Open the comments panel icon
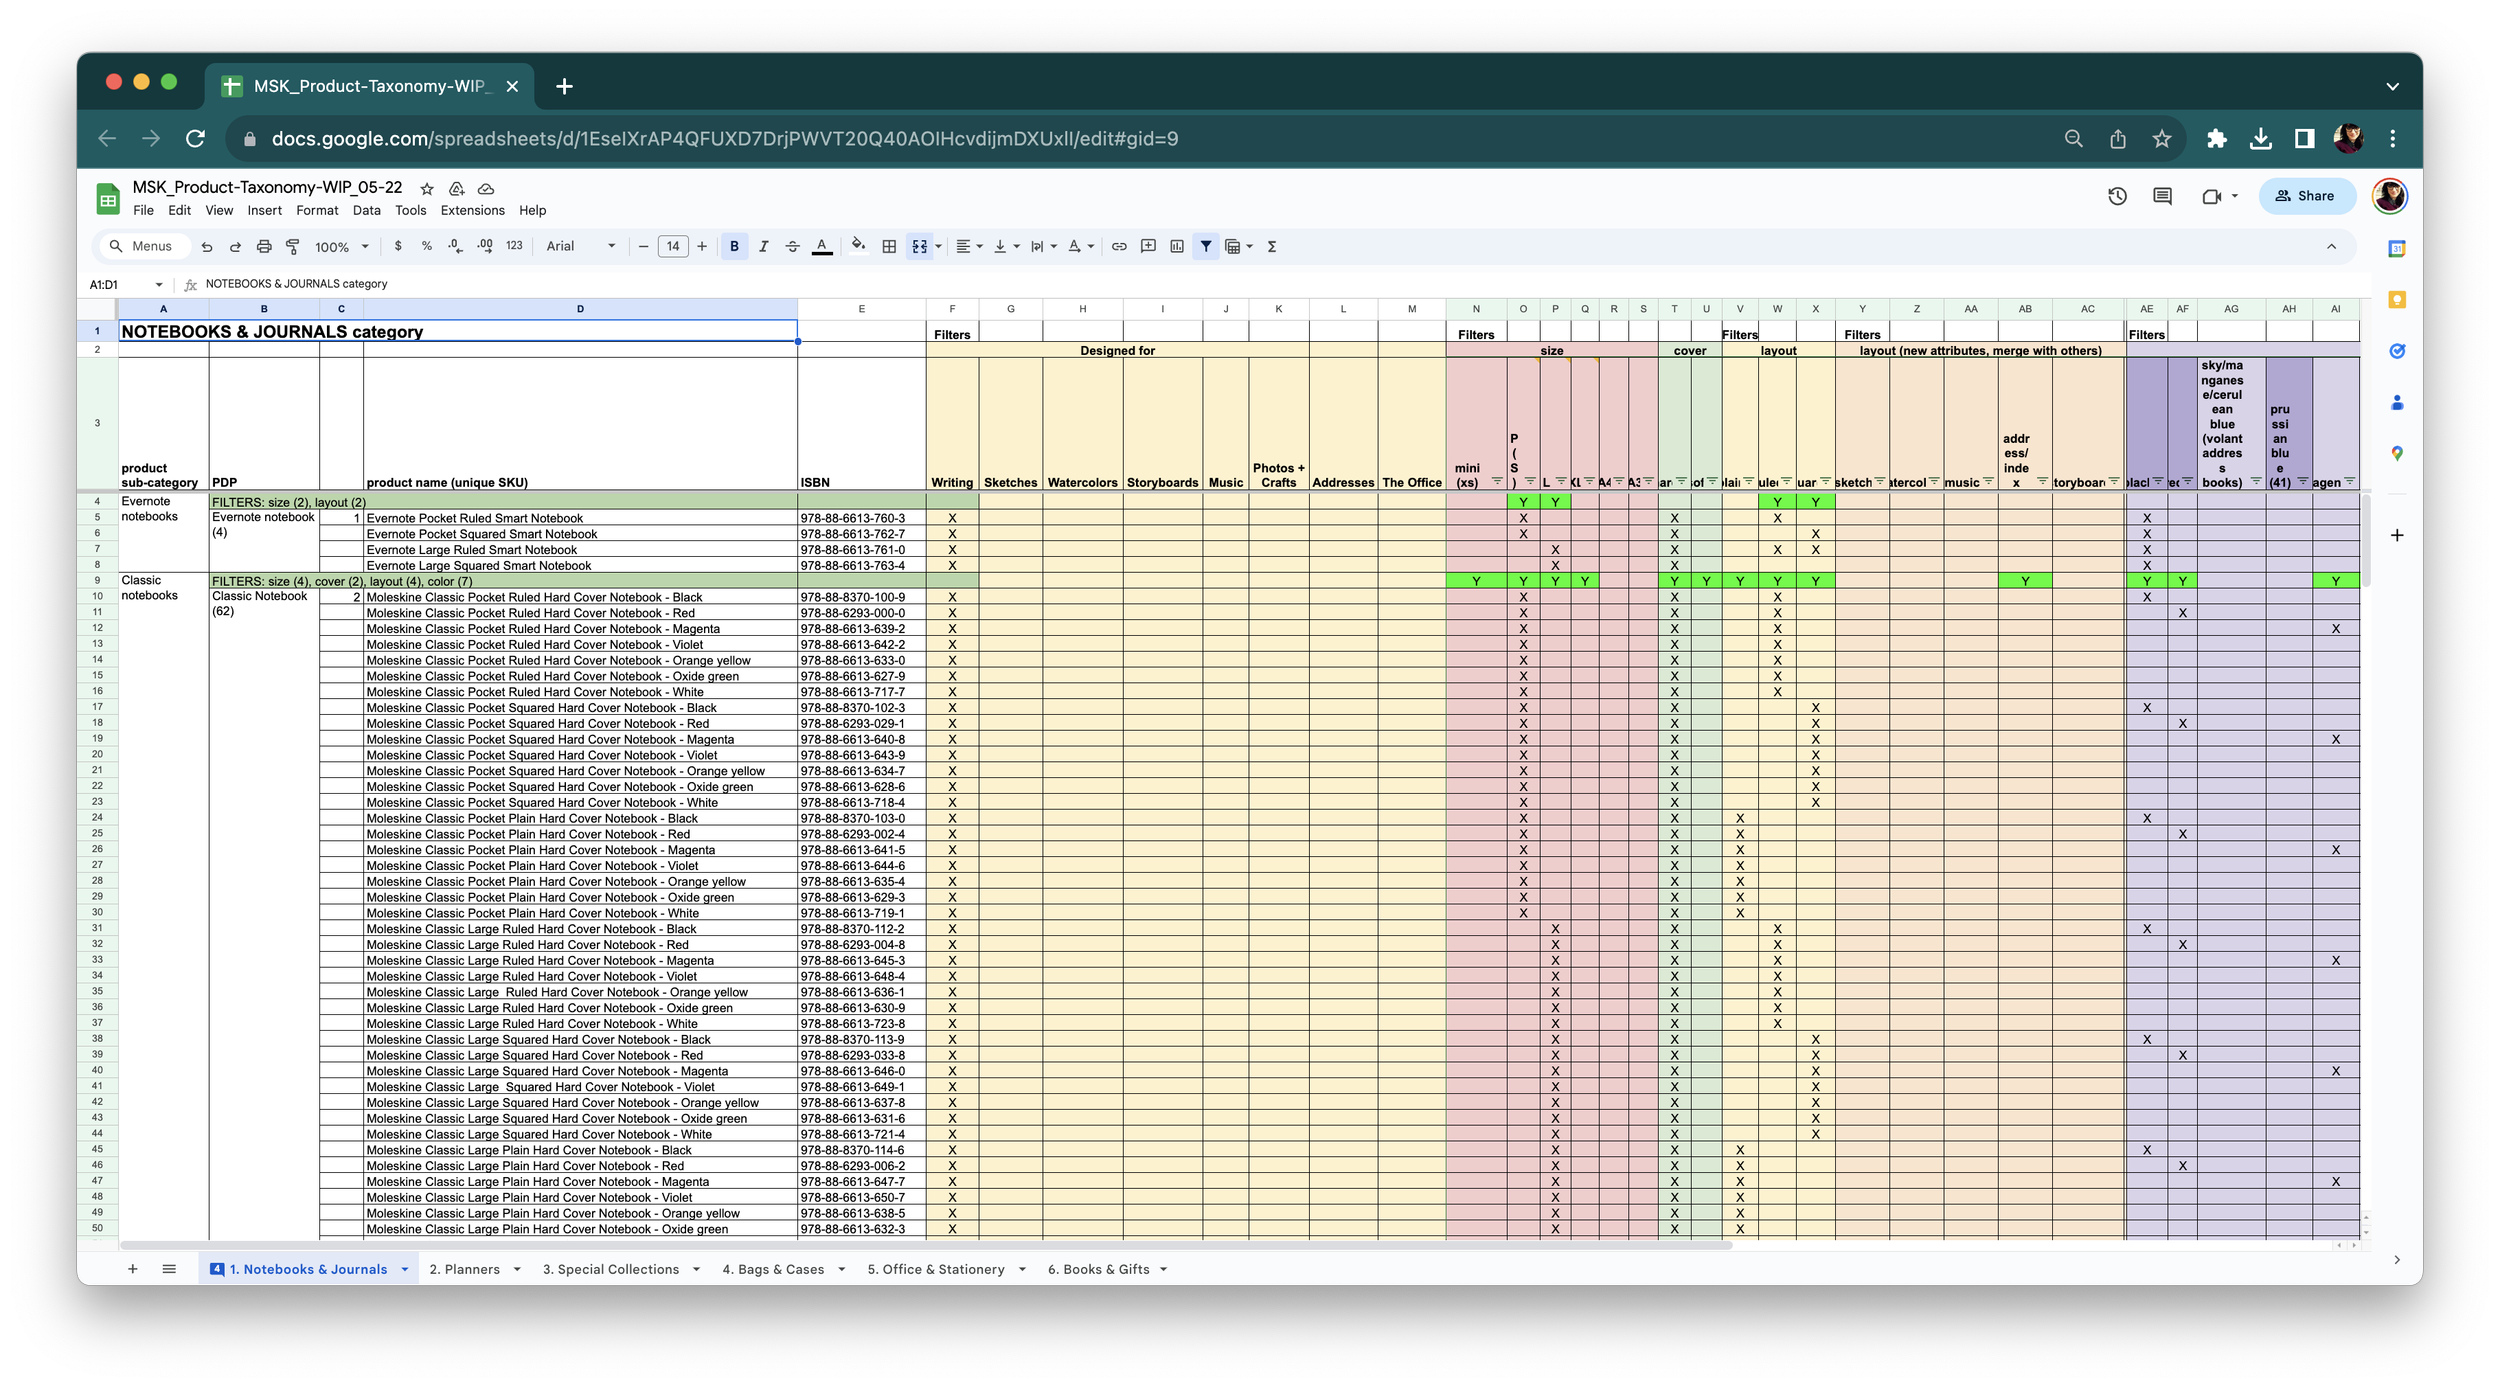Viewport: 2500px width, 1387px height. [x=2162, y=196]
